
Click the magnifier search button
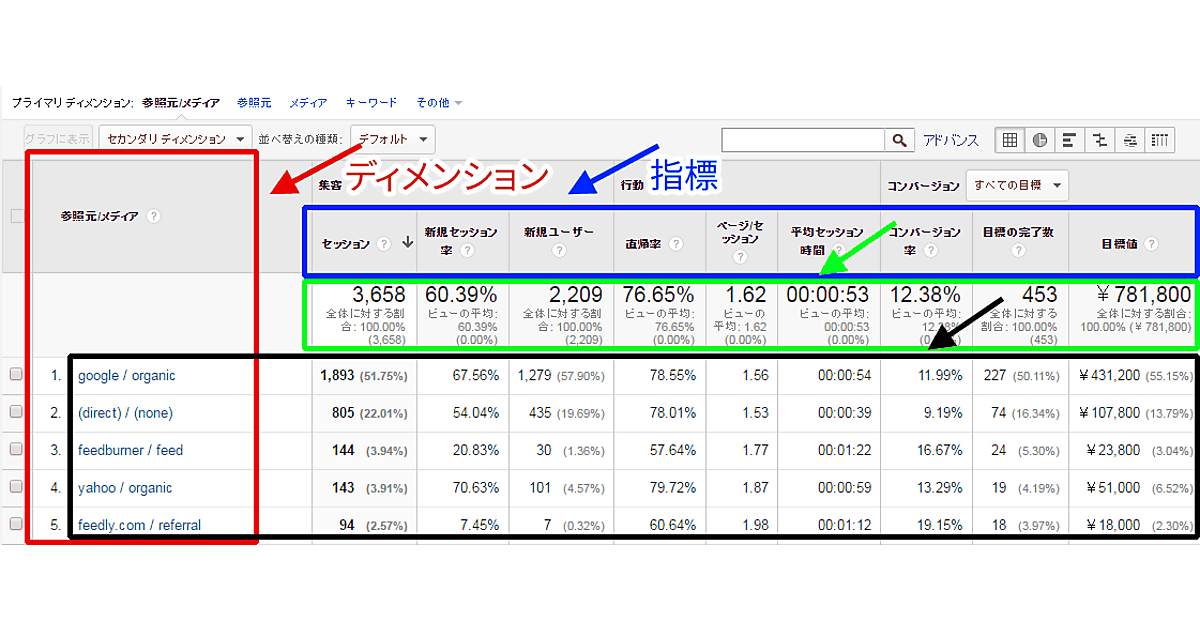pos(900,140)
